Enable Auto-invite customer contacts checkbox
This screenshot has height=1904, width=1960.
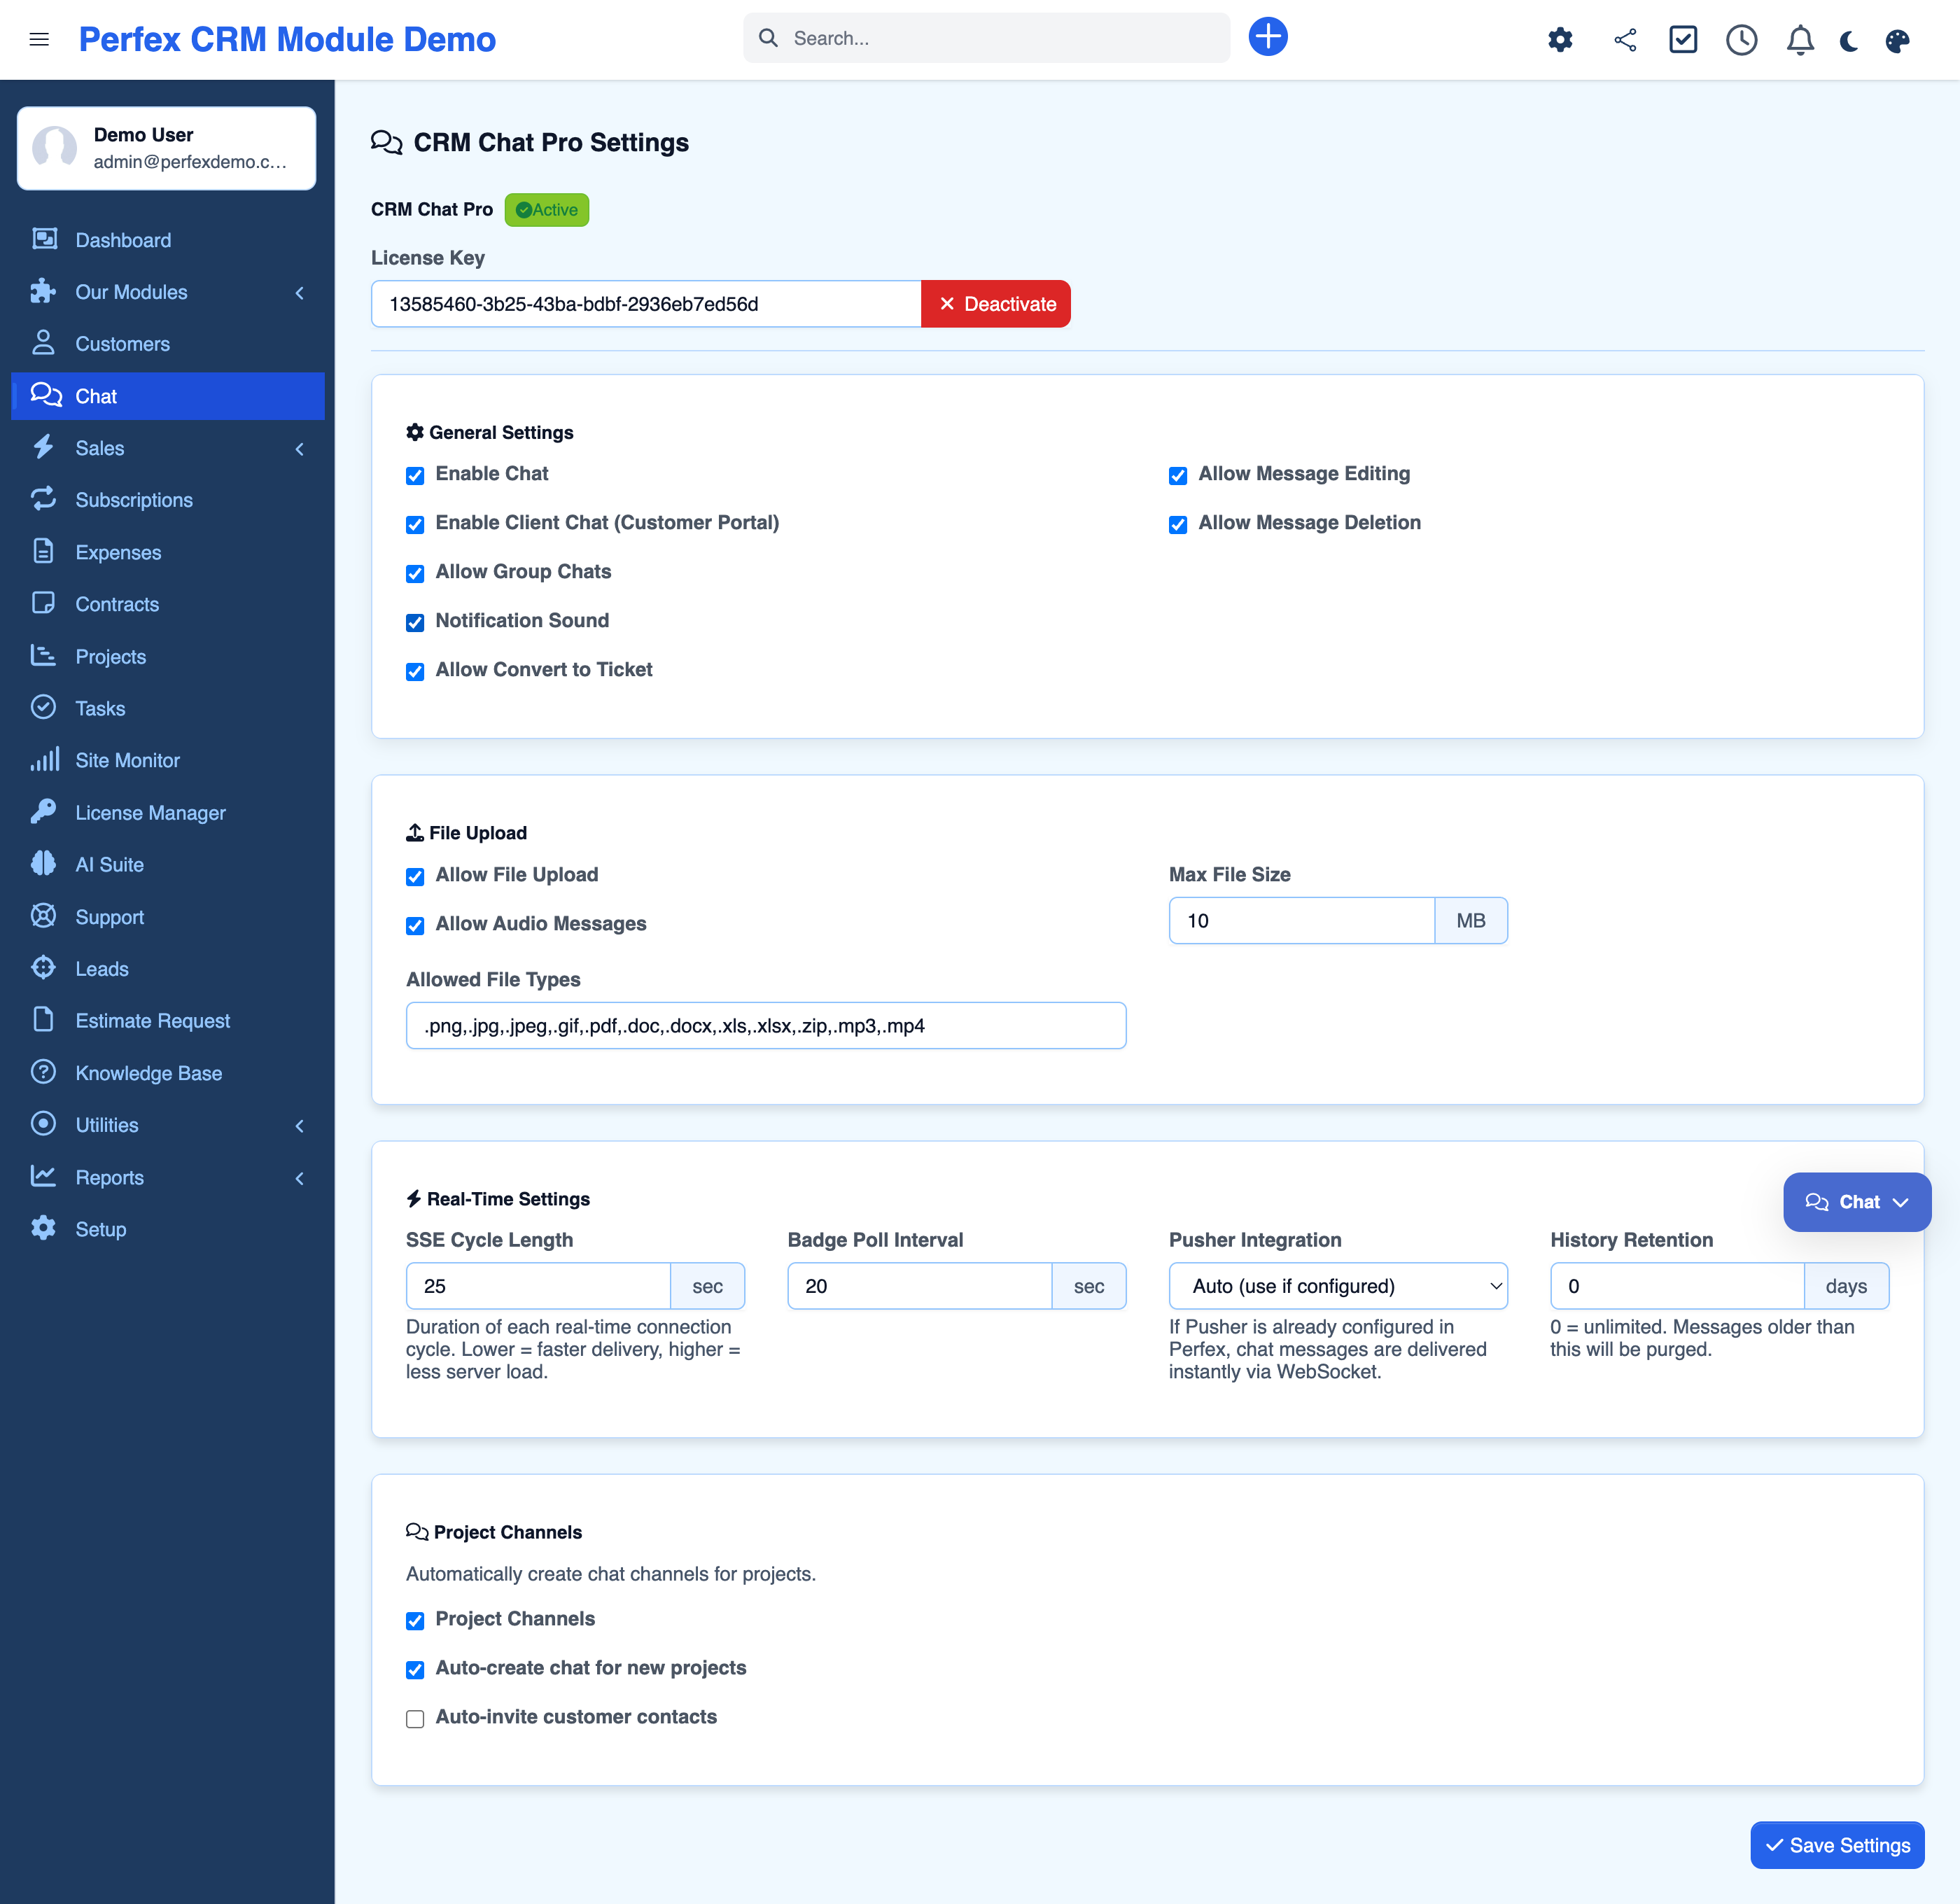415,1718
